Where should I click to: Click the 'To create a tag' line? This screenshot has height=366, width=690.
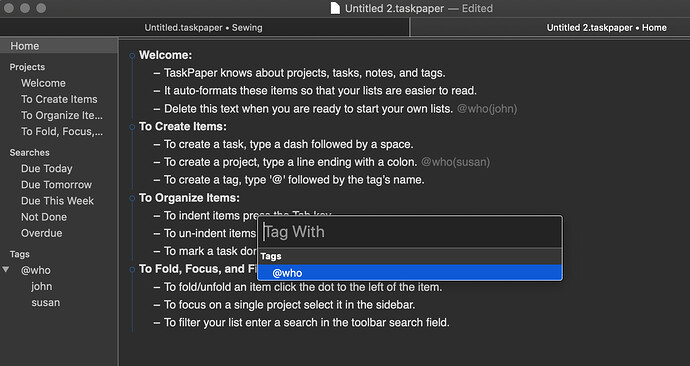point(294,180)
